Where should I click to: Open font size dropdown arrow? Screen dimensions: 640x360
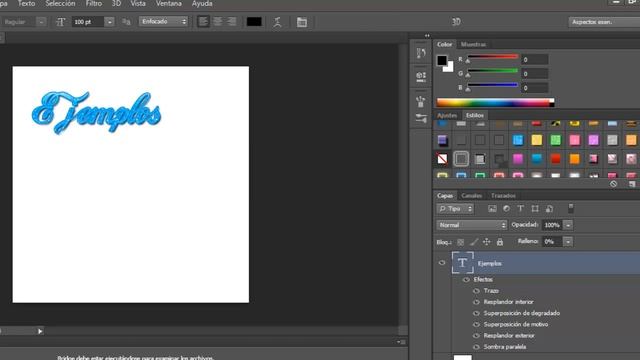(x=109, y=22)
